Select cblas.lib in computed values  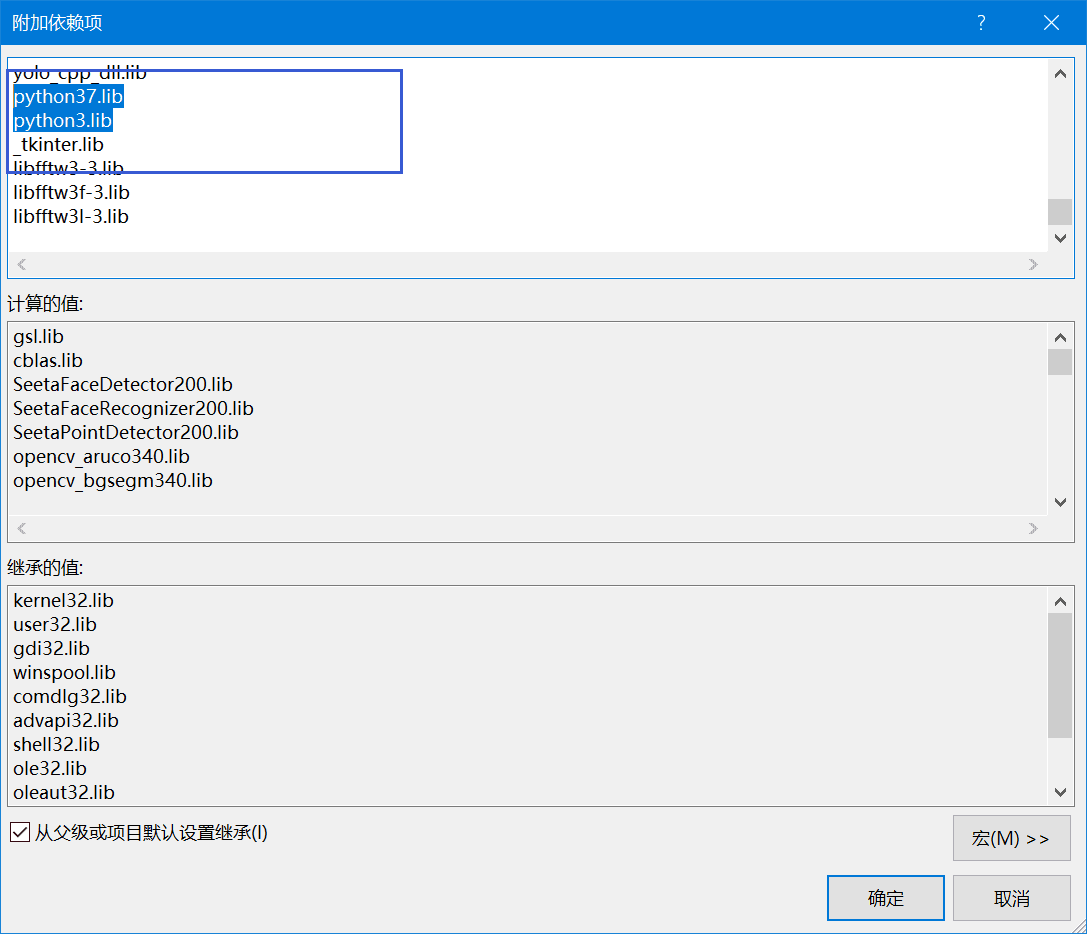click(x=48, y=361)
